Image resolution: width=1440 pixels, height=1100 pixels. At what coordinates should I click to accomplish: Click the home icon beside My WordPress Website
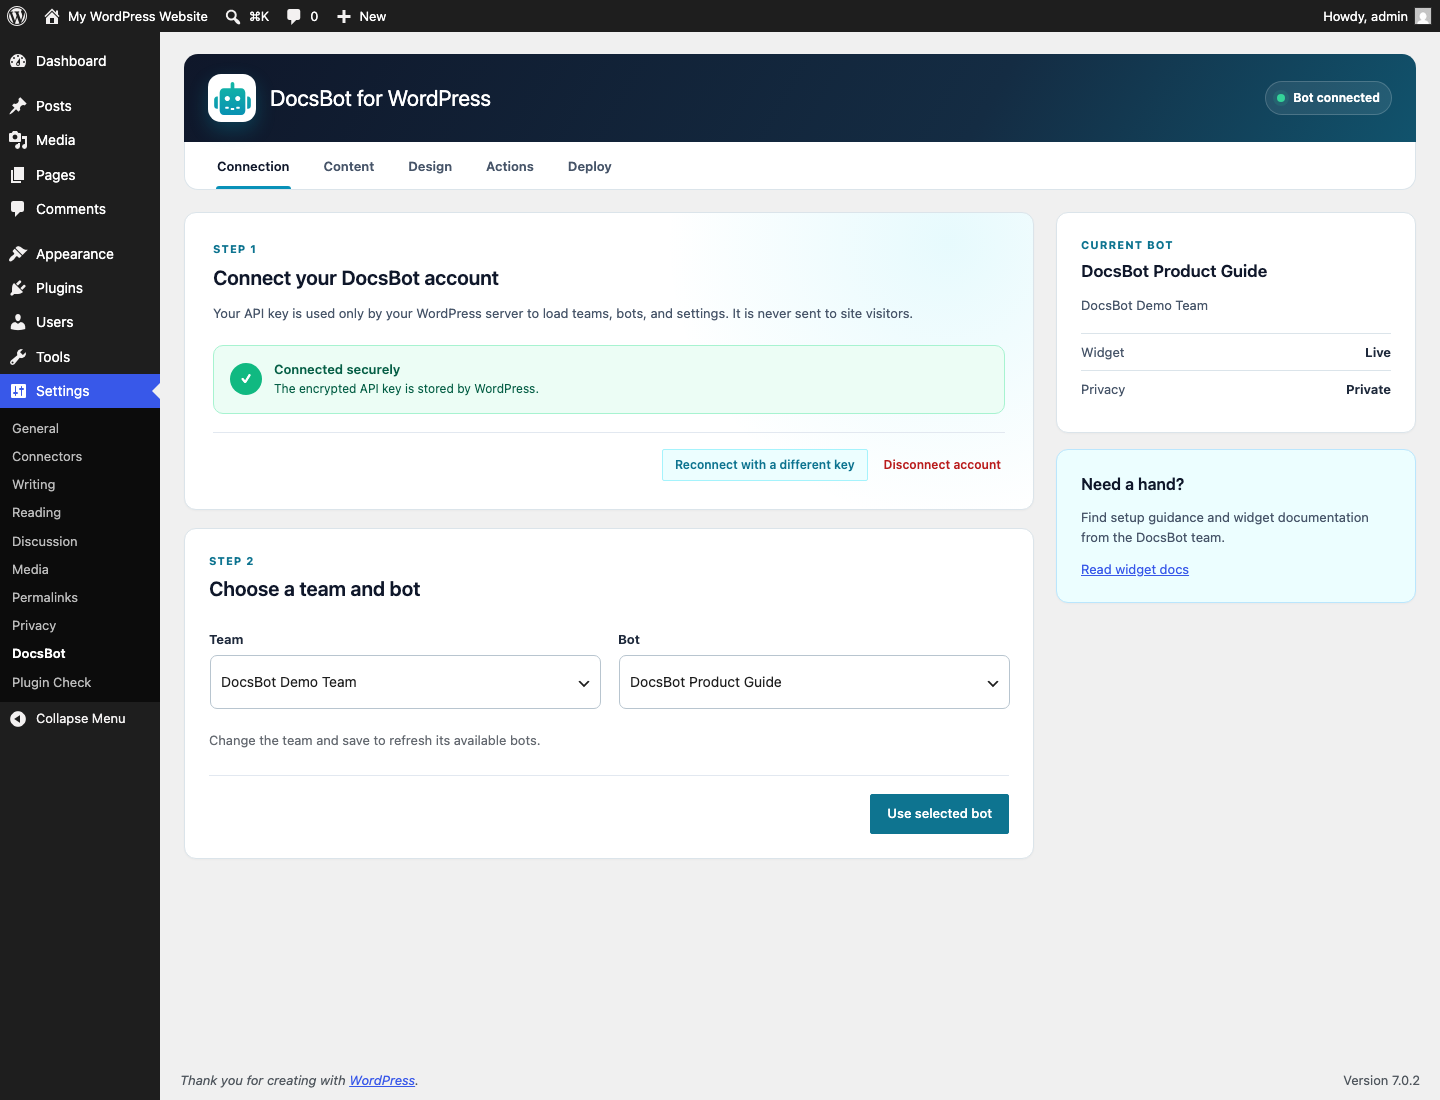[x=52, y=16]
